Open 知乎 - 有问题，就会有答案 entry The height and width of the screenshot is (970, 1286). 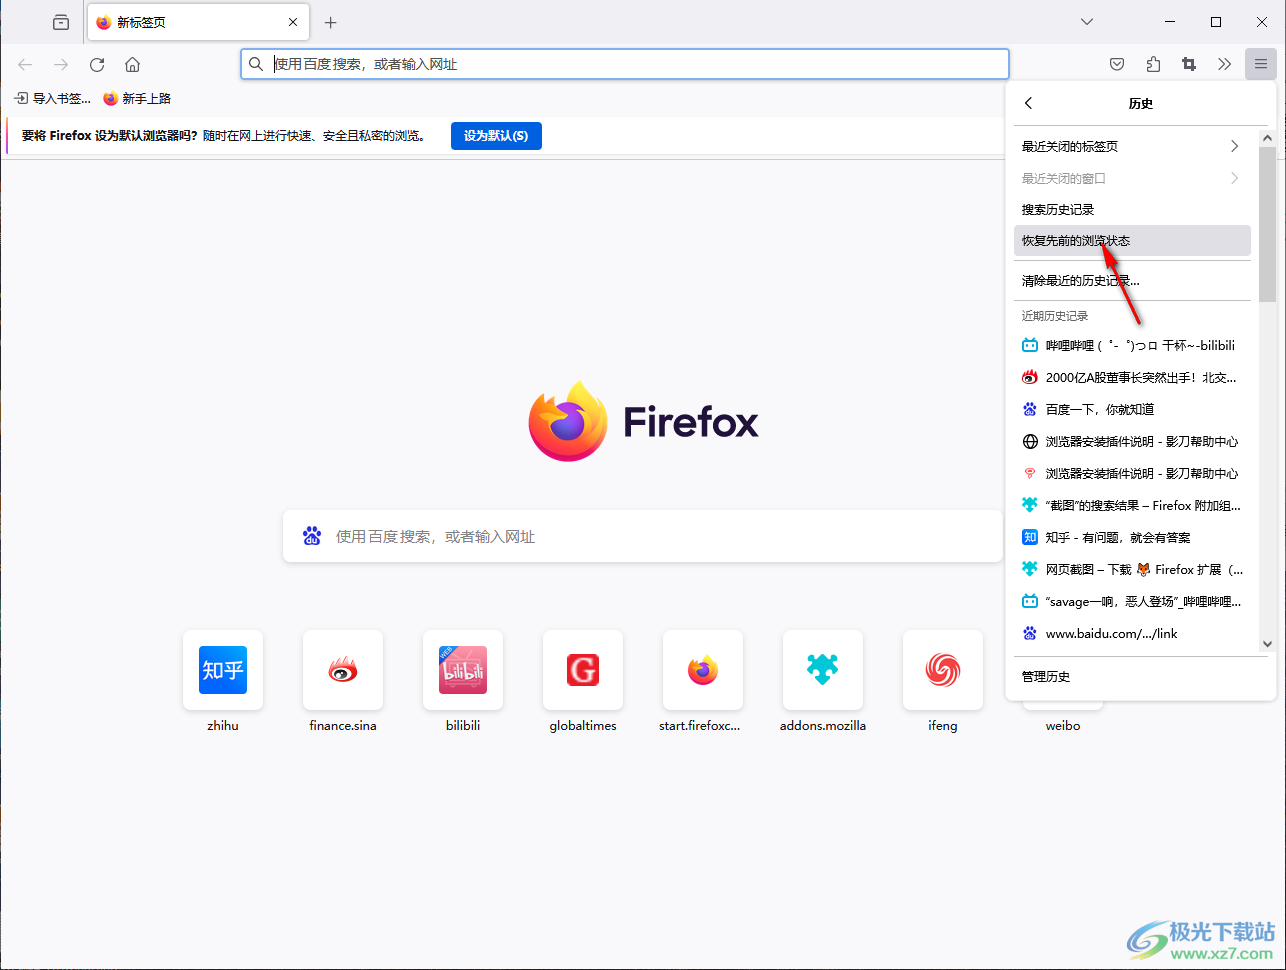[1132, 537]
